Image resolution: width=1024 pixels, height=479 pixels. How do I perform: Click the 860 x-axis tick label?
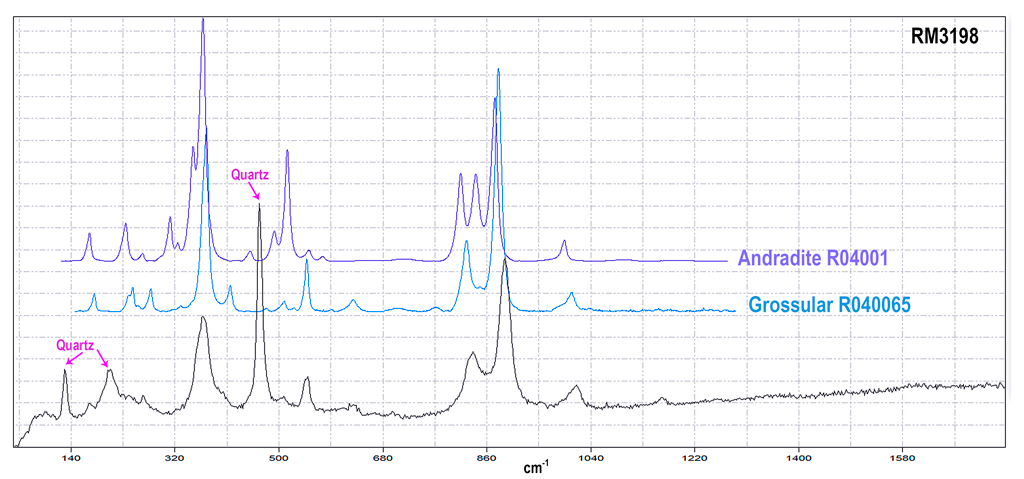(487, 458)
